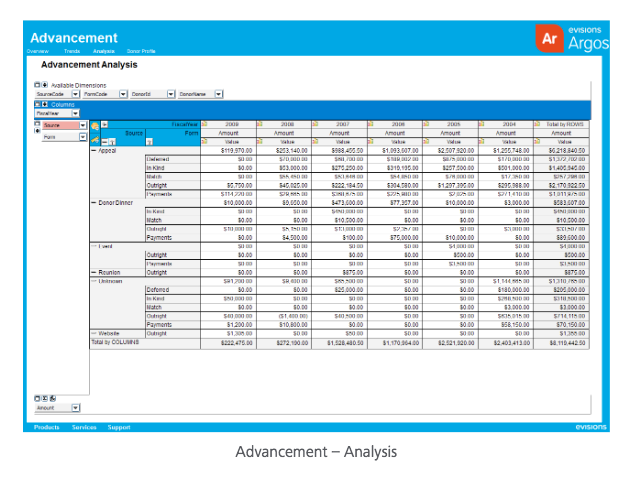Screen dimensions: 638x478
Task: Select the In Kind row under Appeal
Action: [173, 168]
